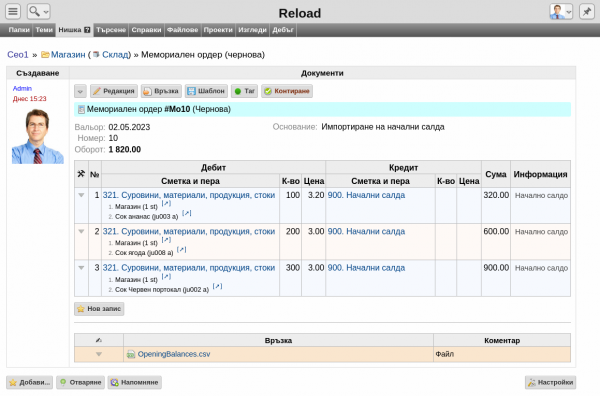Open the link icon next to Сок ананас
The image size is (600, 396).
(x=187, y=213)
